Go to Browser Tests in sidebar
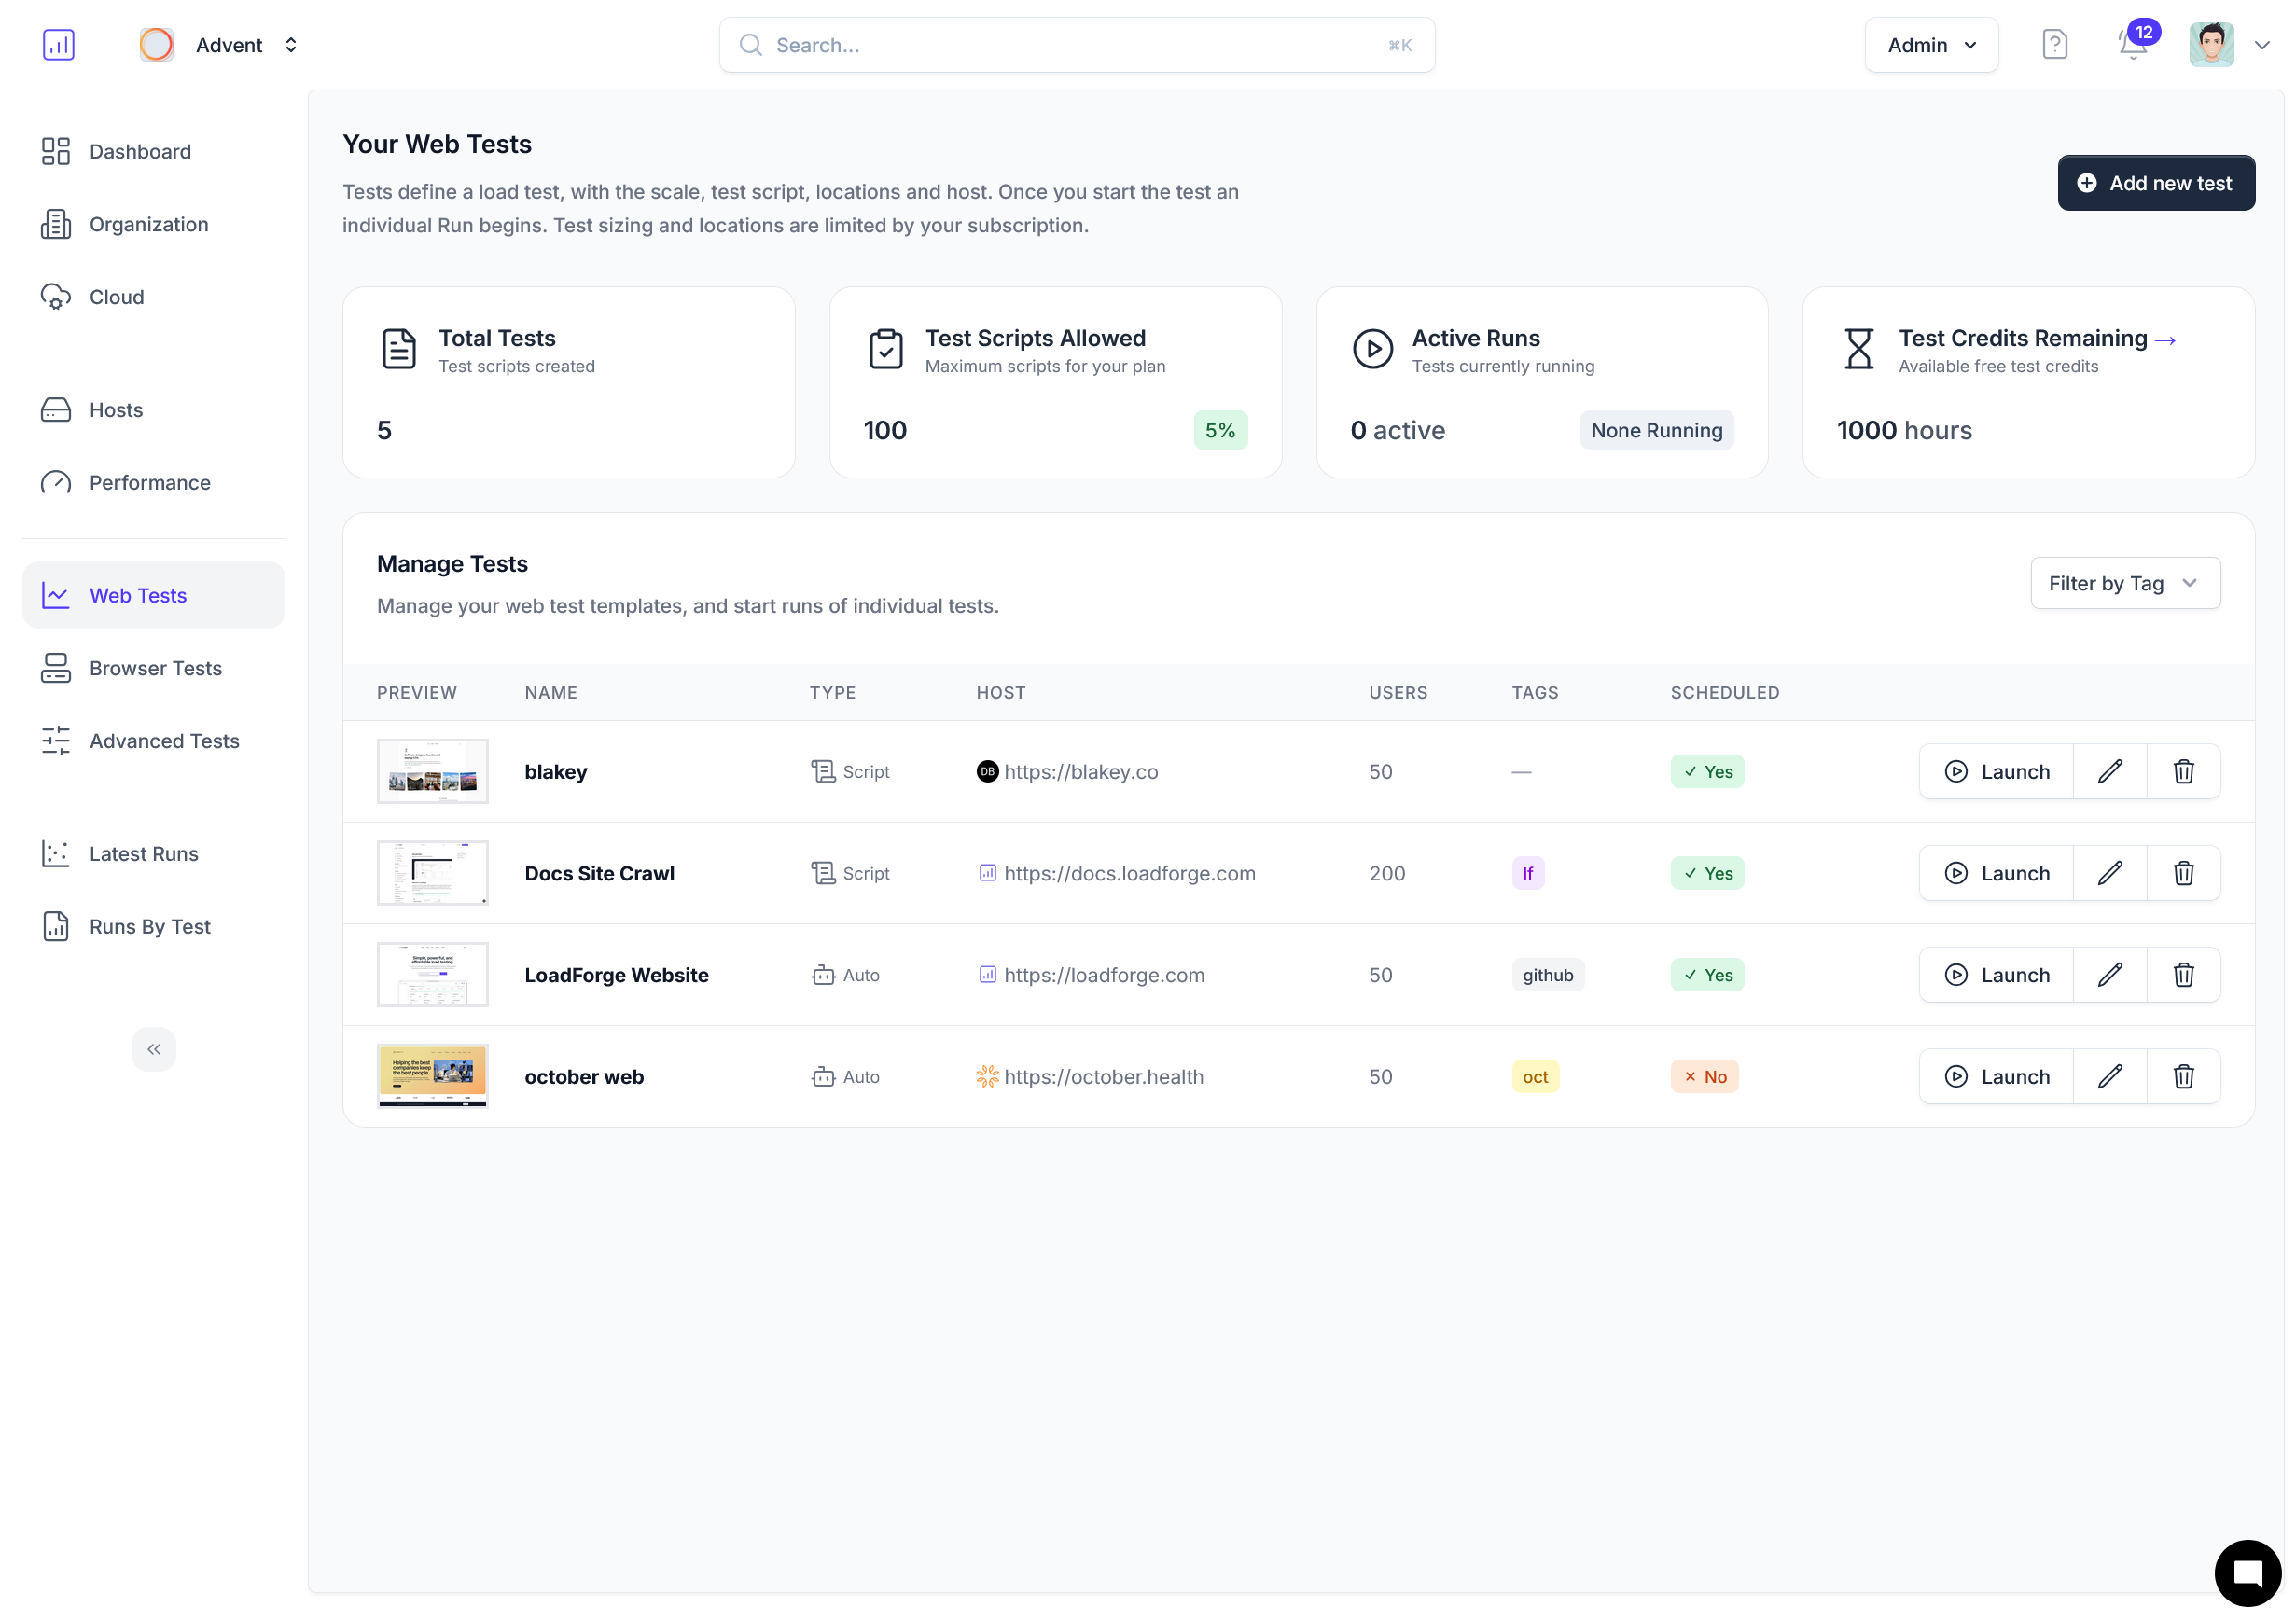2296x1621 pixels. 155,668
